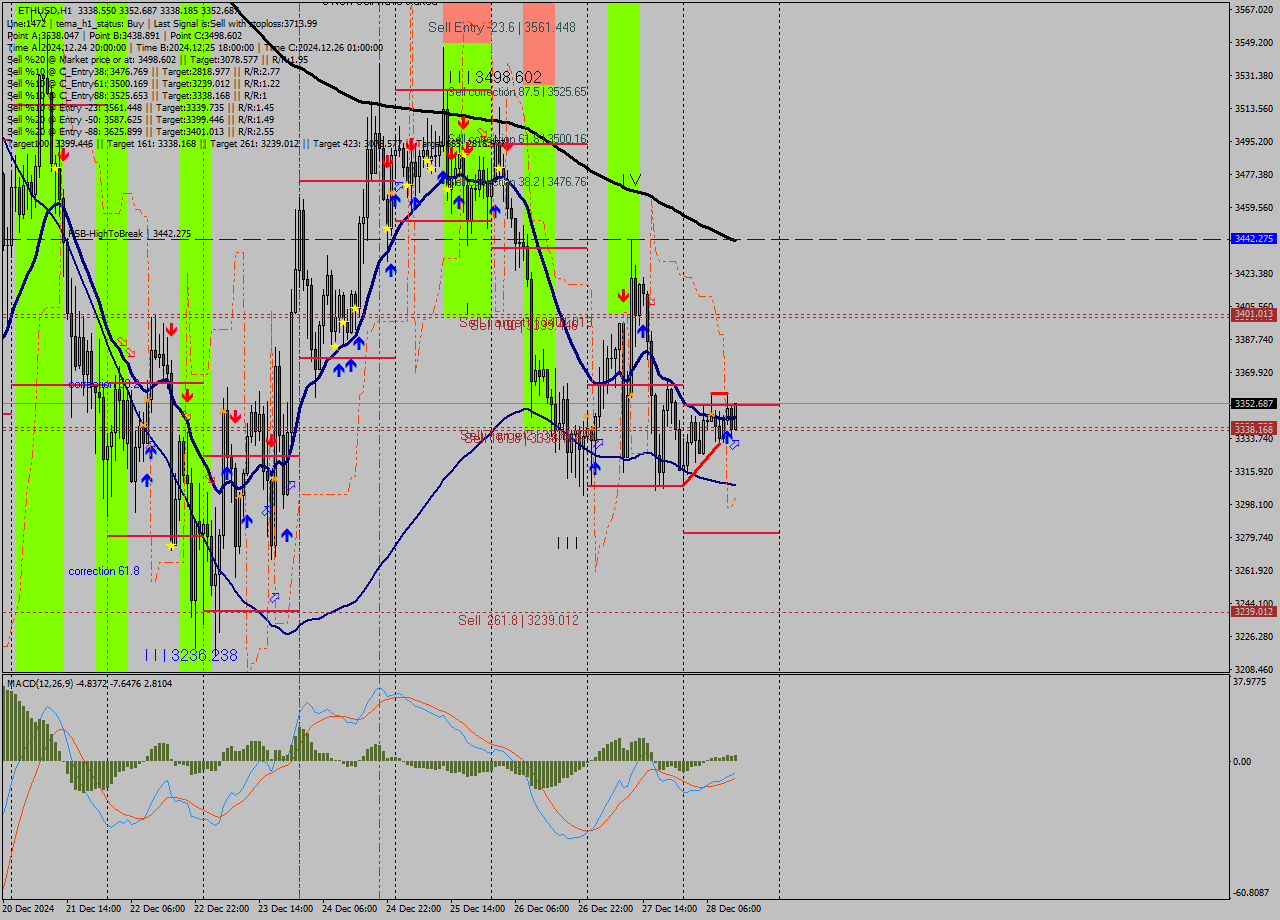The height and width of the screenshot is (920, 1280).
Task: Select the blue '| | | 3236.238' label
Action: point(191,655)
